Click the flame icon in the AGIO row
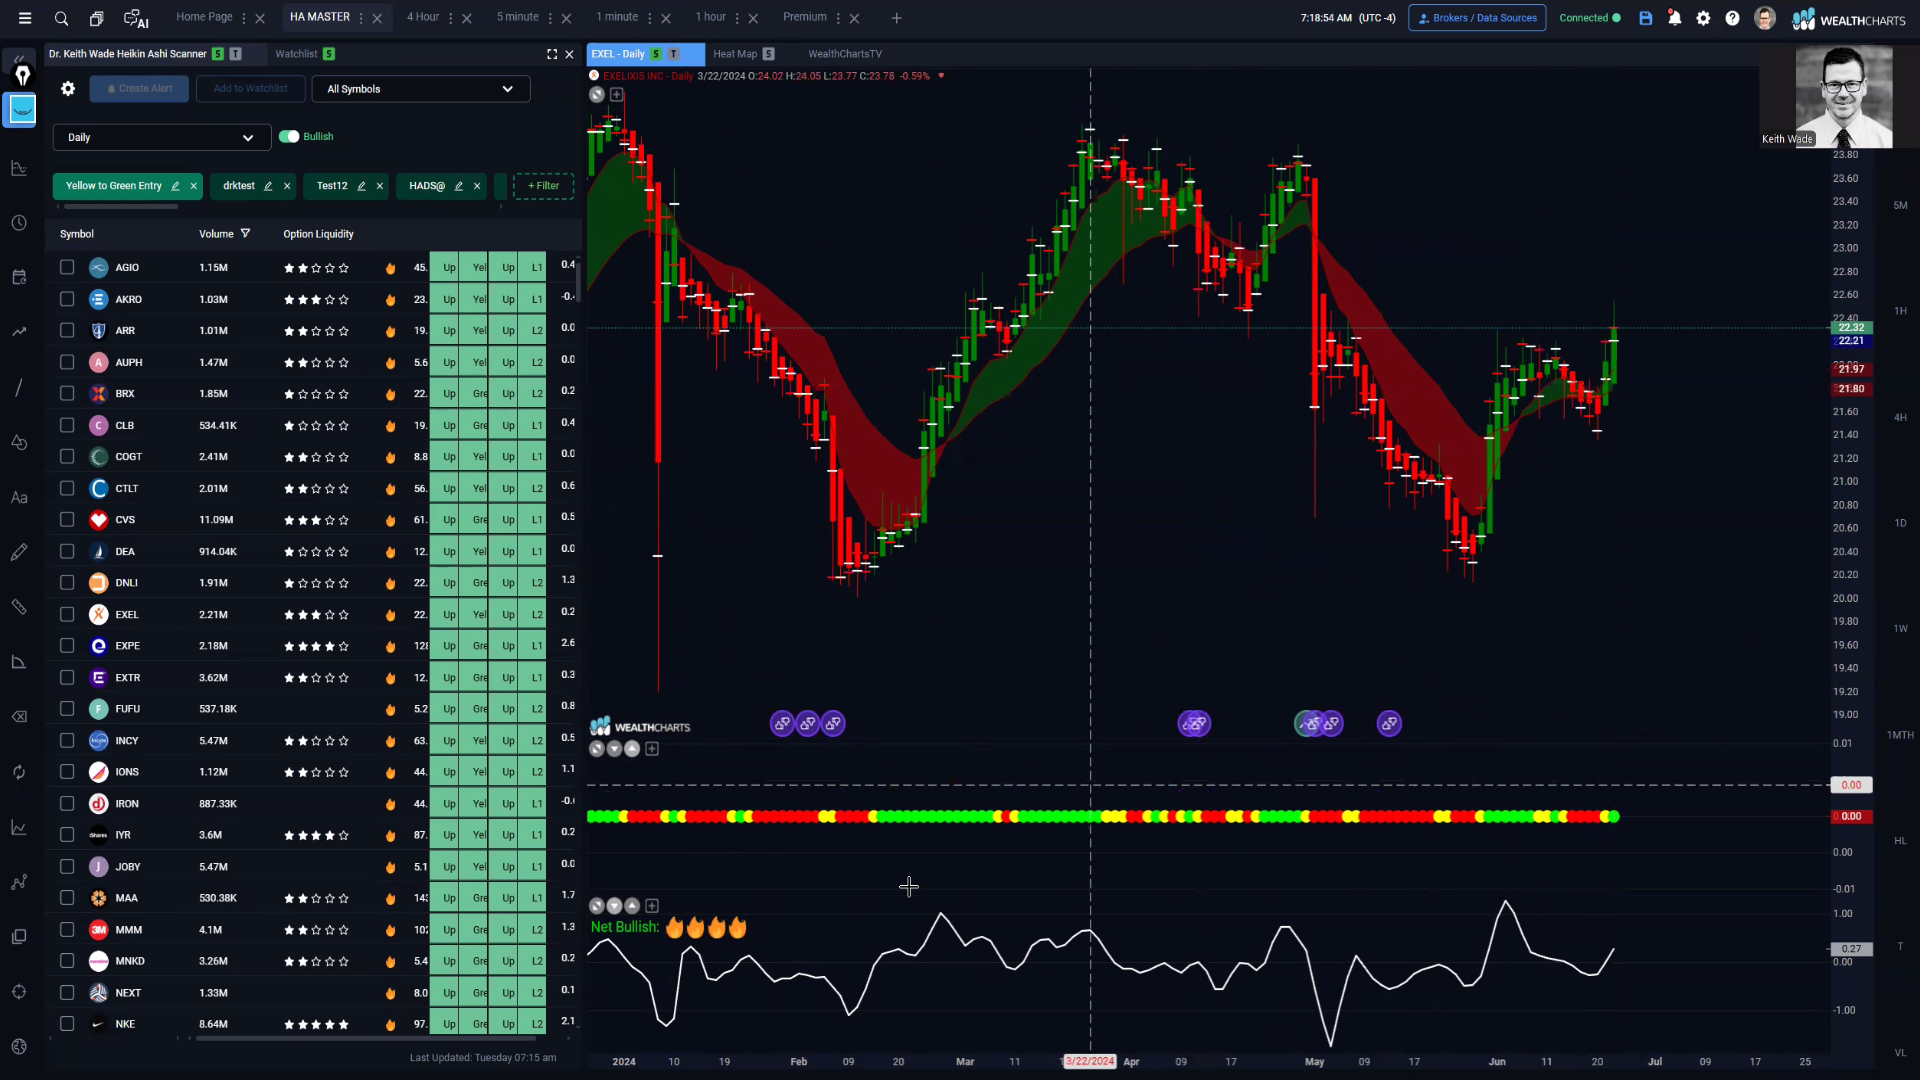1920x1080 pixels. point(390,268)
